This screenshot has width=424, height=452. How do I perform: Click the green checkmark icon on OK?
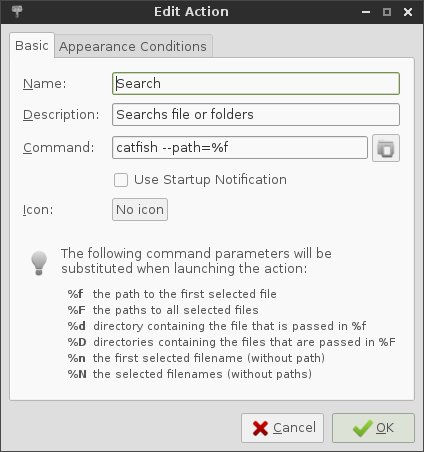(363, 428)
